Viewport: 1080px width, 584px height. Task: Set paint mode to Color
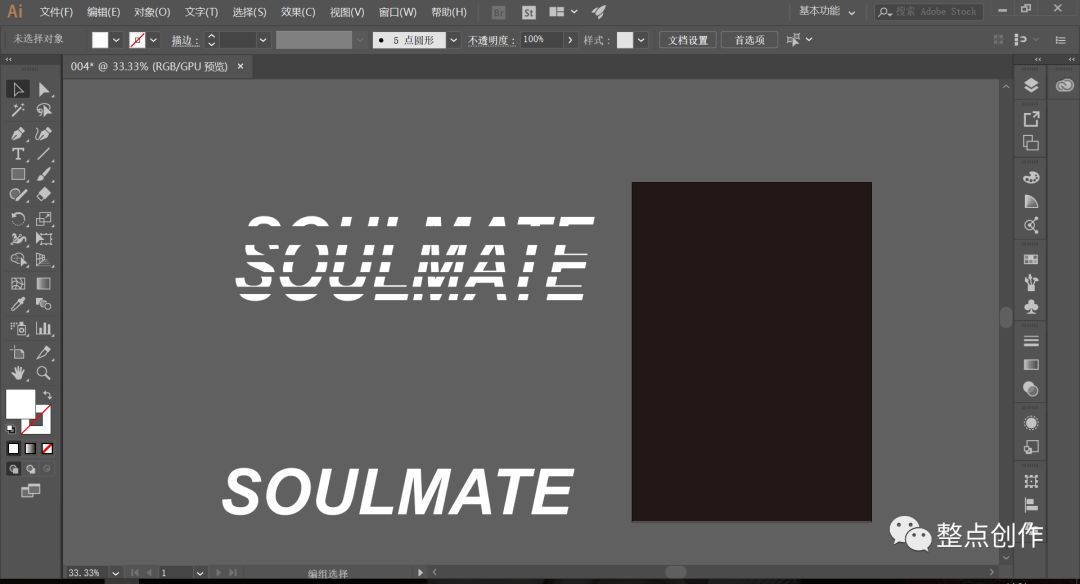pos(13,449)
